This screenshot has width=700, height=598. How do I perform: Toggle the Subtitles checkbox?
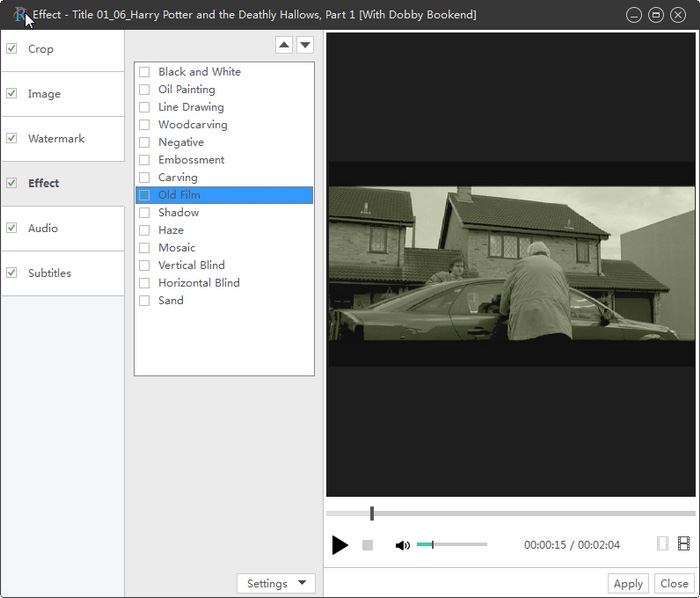[x=12, y=272]
